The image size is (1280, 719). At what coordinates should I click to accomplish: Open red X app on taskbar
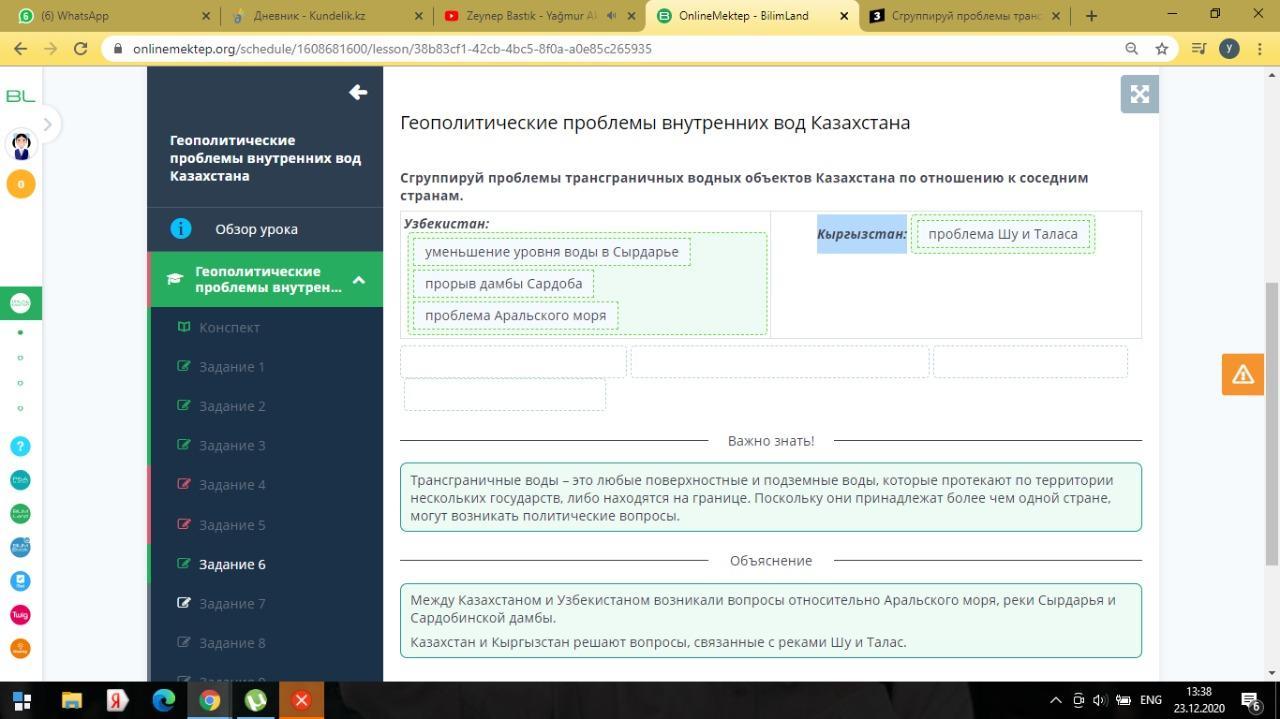[x=301, y=700]
